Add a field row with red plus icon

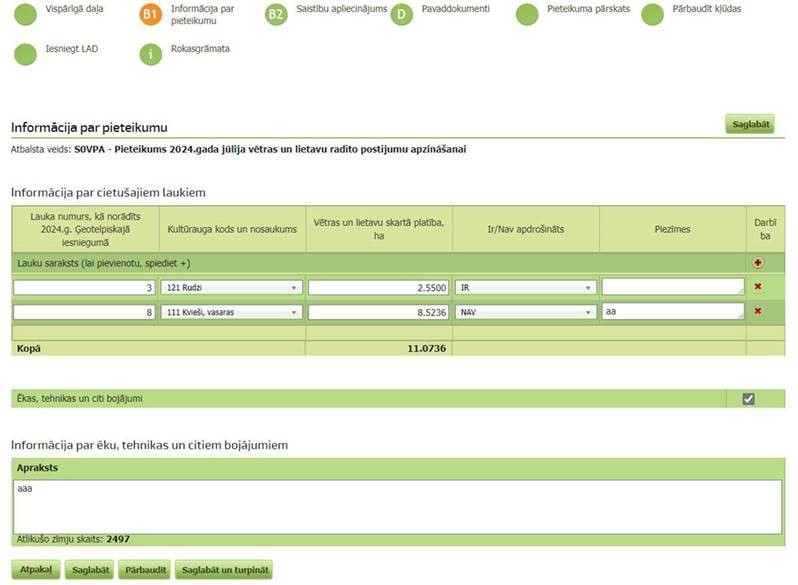757,262
